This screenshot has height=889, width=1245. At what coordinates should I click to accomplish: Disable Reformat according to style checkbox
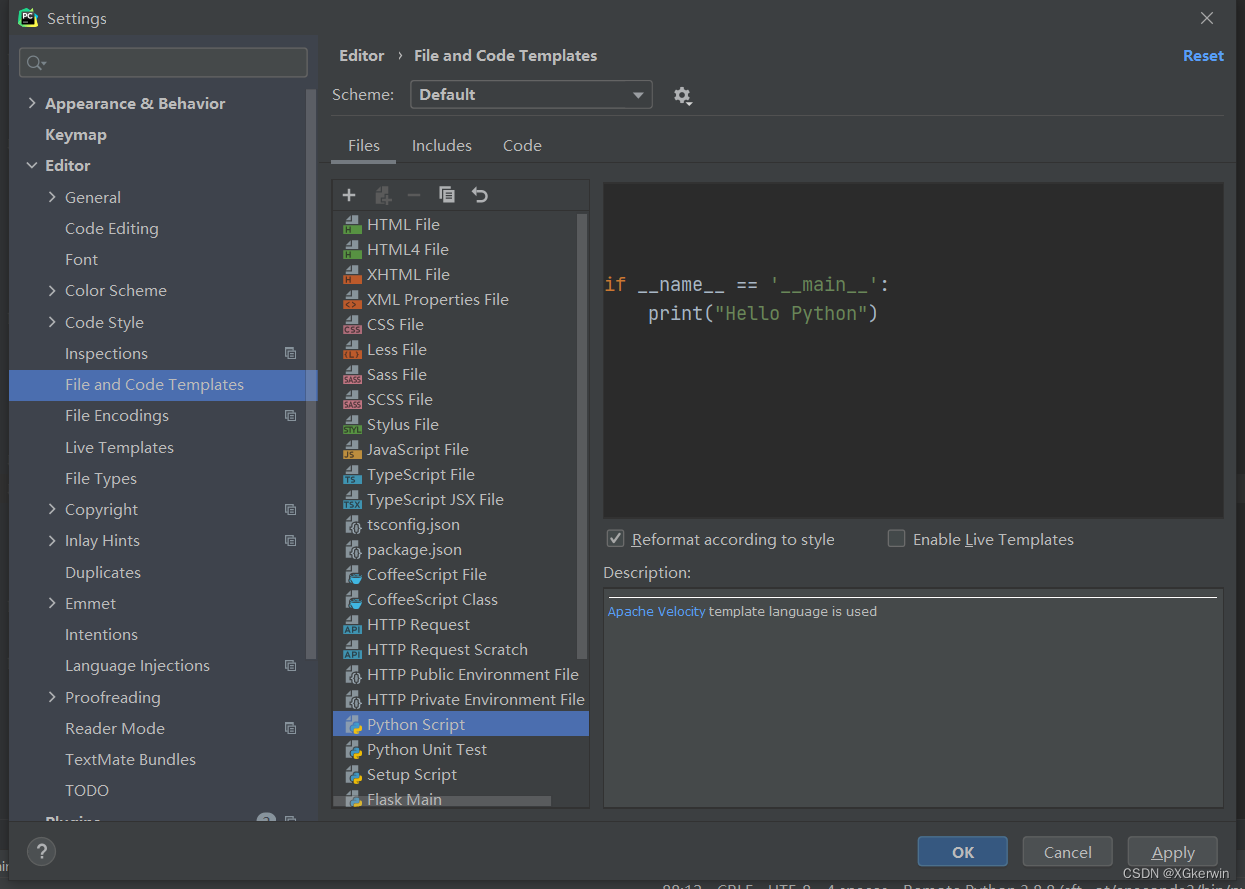pyautogui.click(x=616, y=539)
